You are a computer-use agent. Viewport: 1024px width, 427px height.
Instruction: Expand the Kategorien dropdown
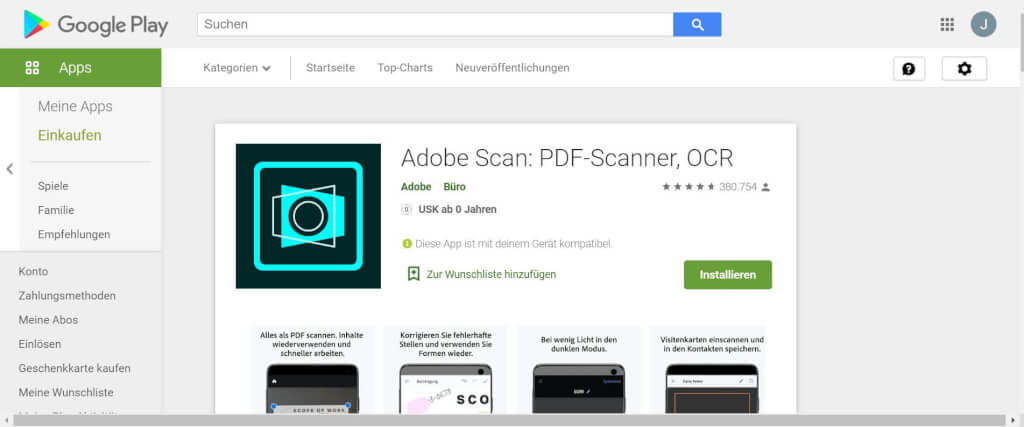click(x=237, y=68)
